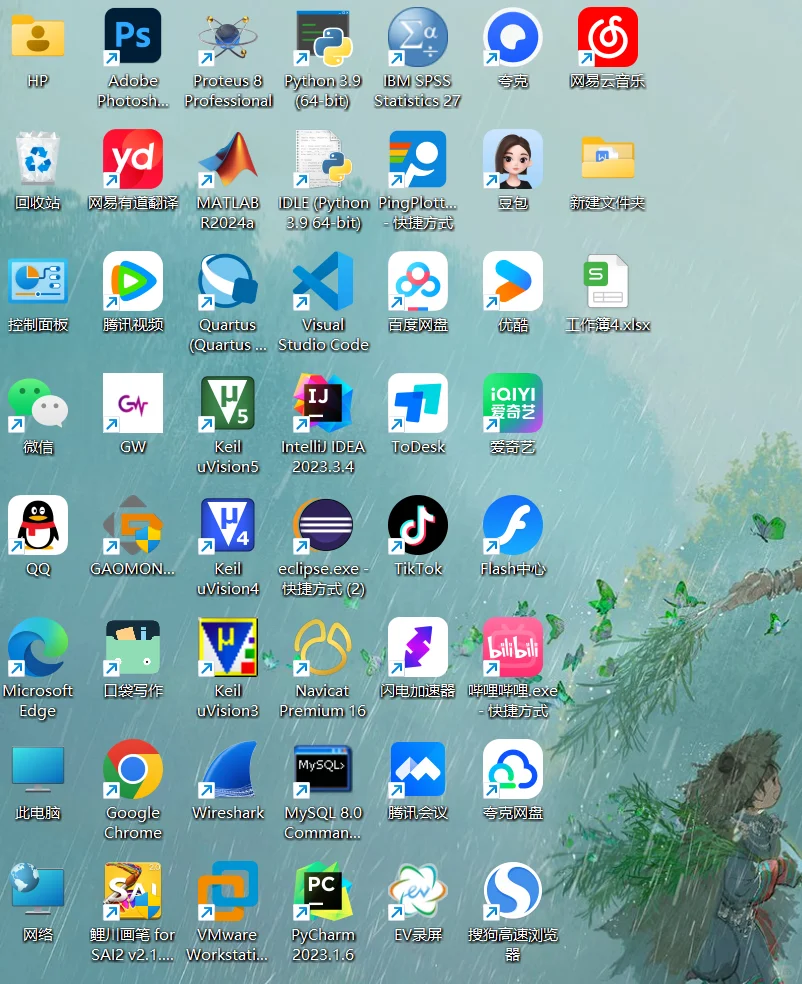Launch Adobe Photoshop shortcut
The image size is (802, 984).
tap(132, 36)
